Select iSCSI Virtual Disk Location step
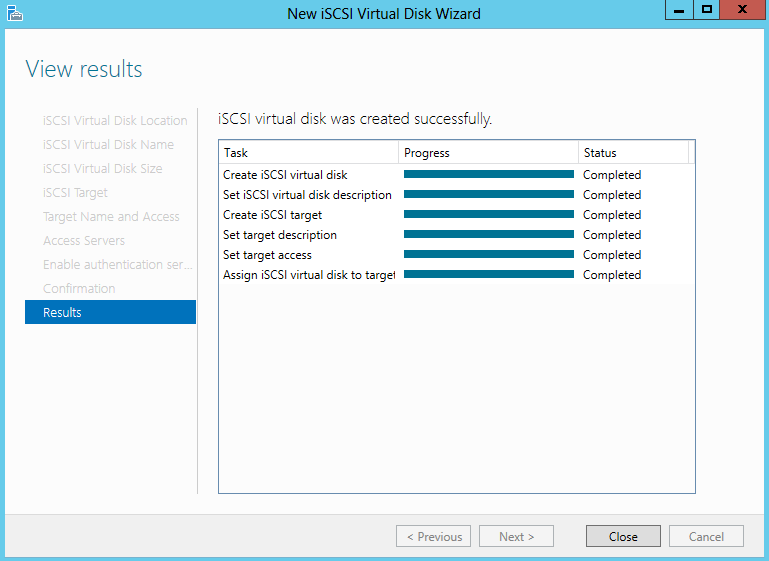The width and height of the screenshot is (769, 561). [x=115, y=121]
